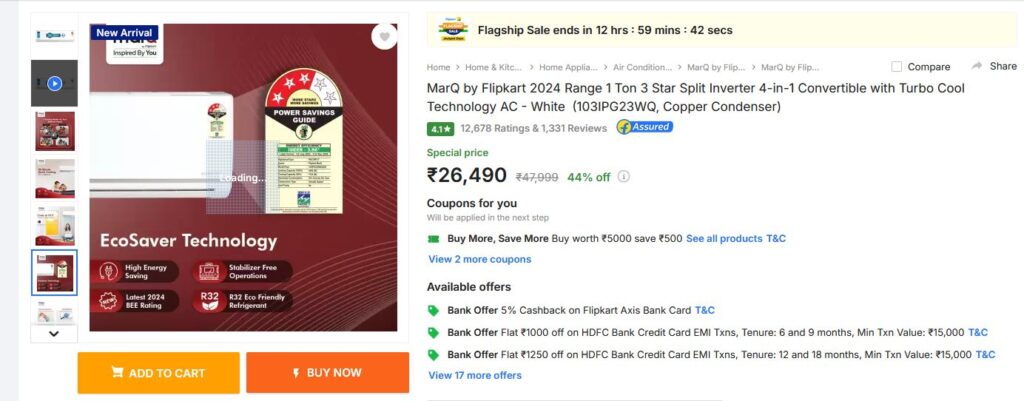
Task: Expand View 17 more offers
Action: coord(474,376)
